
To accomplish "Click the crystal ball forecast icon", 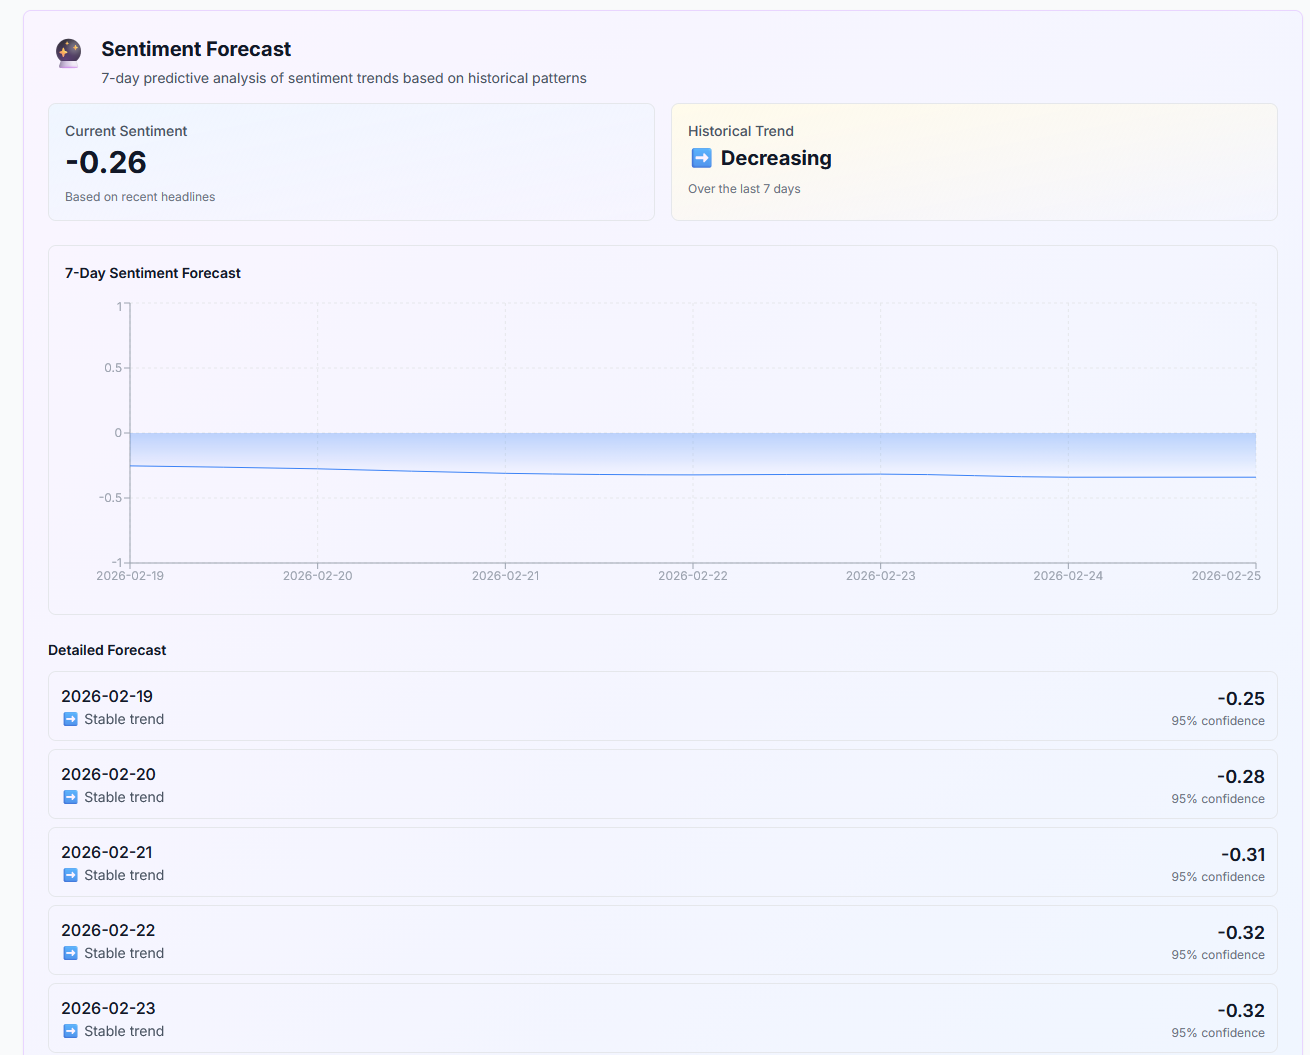I will tap(68, 52).
